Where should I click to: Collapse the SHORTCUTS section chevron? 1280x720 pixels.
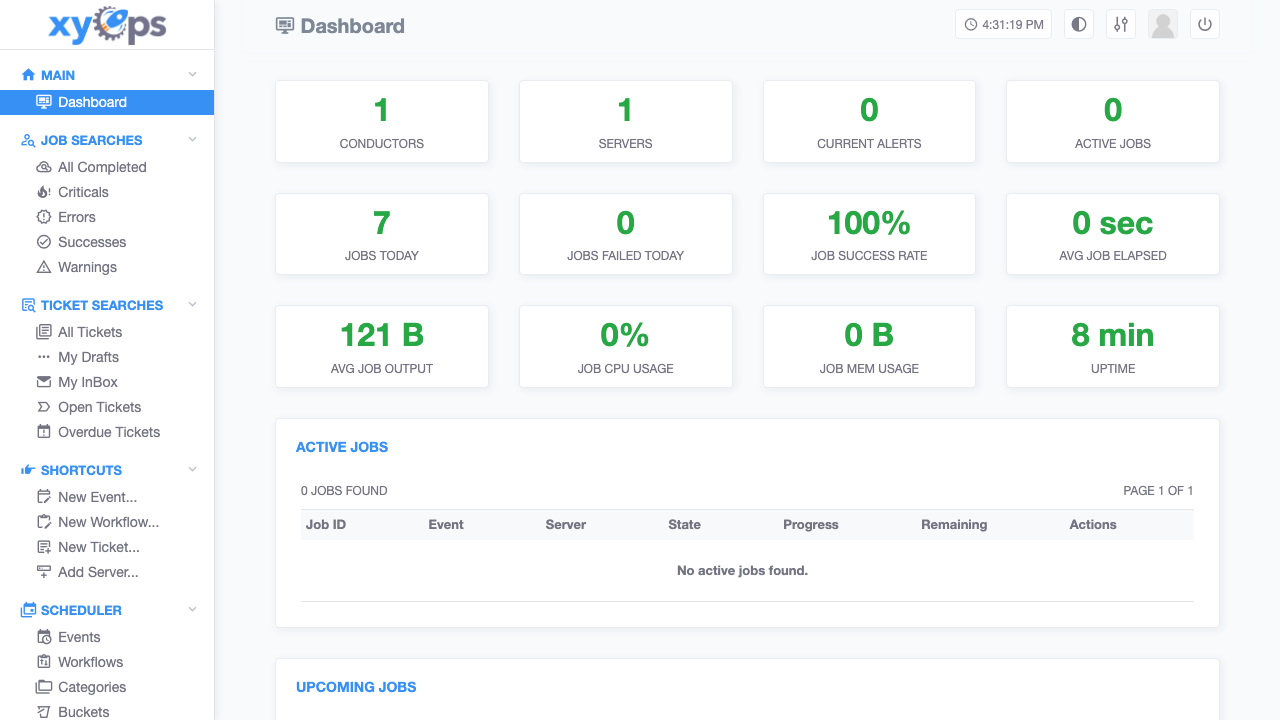[x=193, y=470]
